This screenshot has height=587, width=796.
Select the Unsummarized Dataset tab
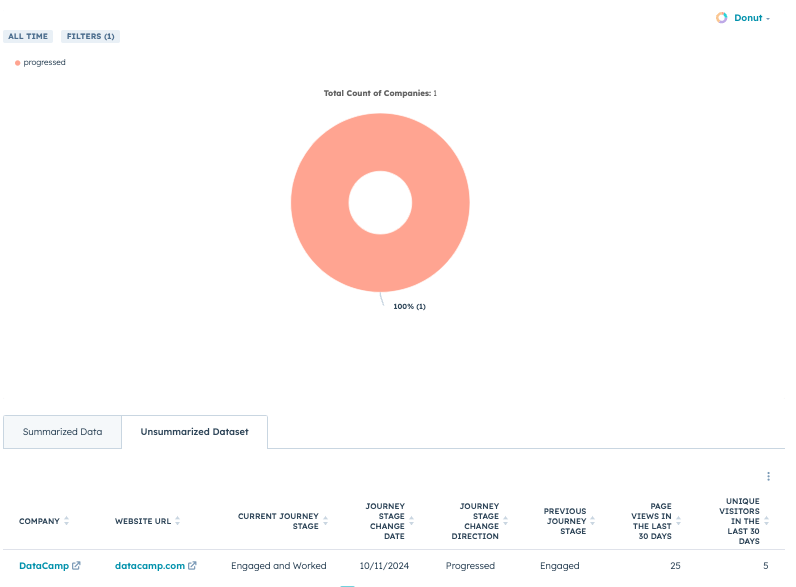pyautogui.click(x=194, y=432)
